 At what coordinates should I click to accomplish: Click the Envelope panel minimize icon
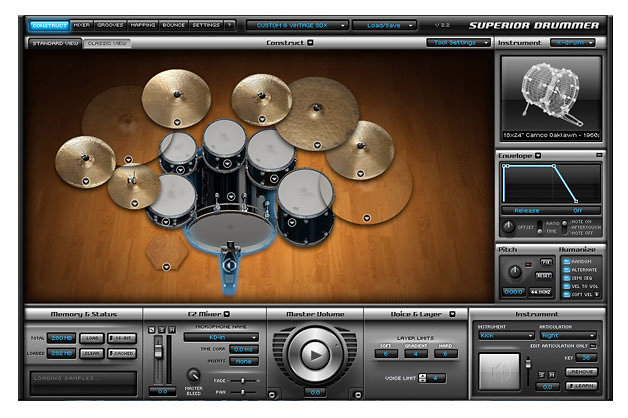click(x=599, y=155)
